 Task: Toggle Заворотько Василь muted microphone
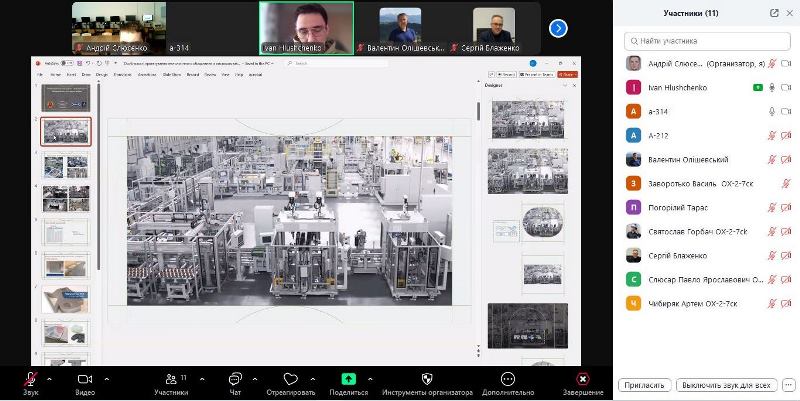[786, 183]
